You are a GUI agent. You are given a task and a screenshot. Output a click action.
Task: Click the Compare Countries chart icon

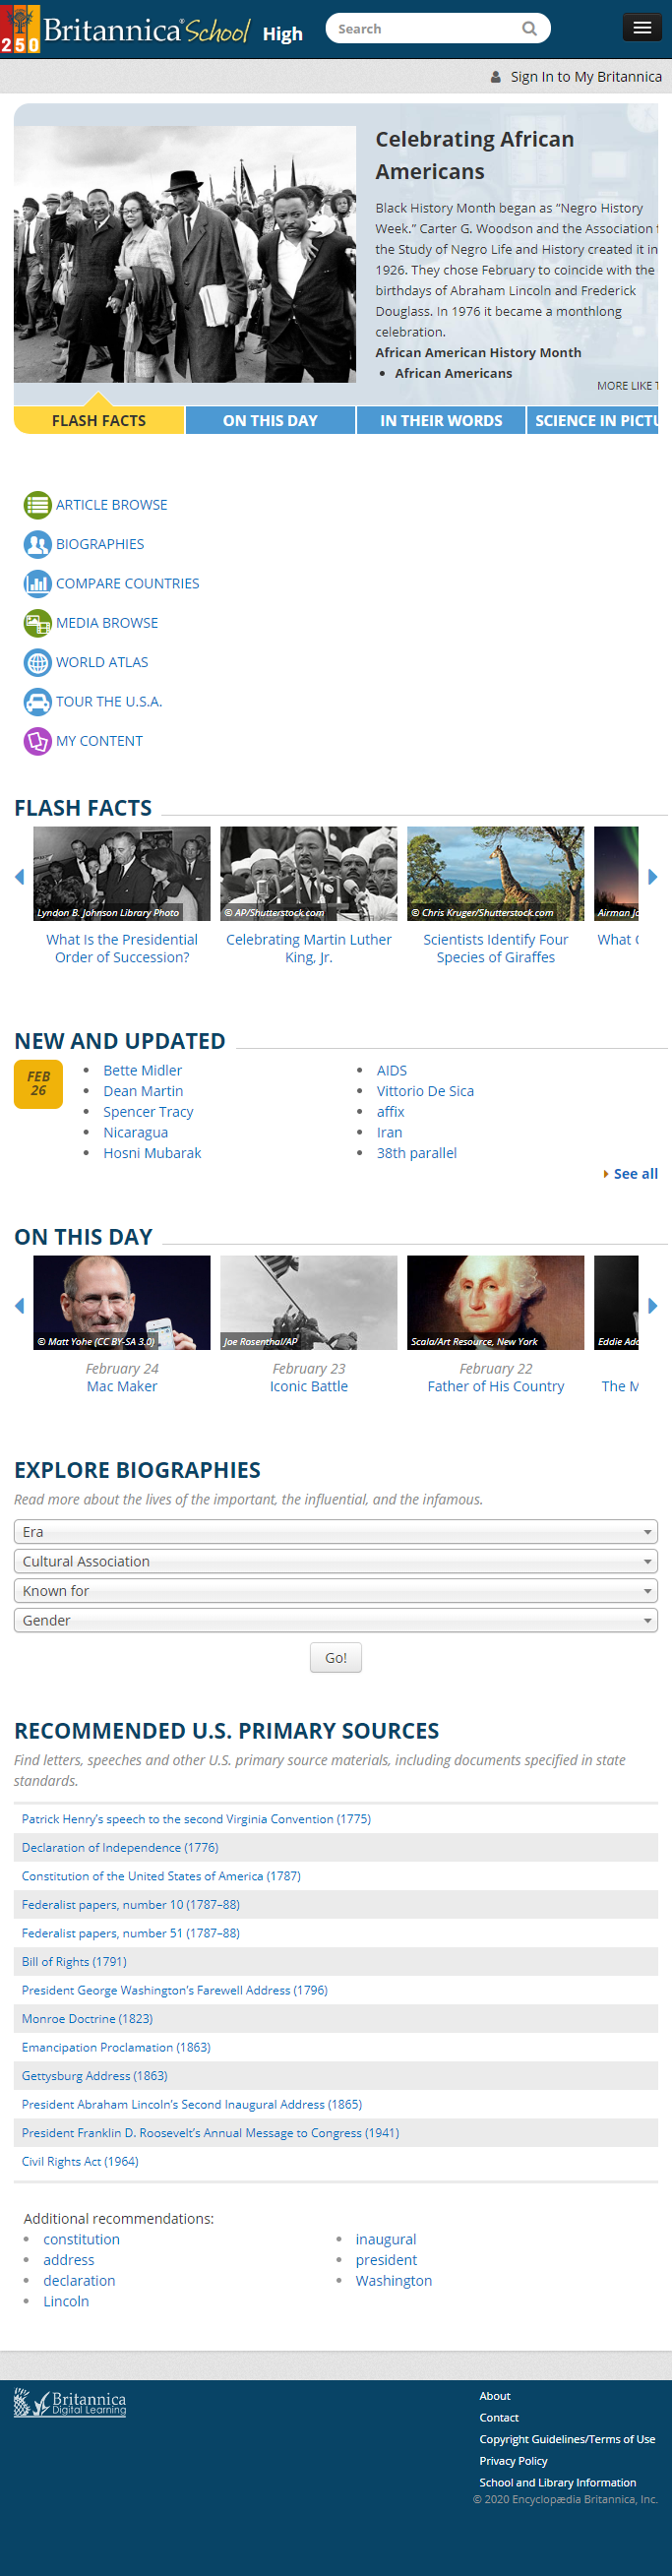pos(37,583)
